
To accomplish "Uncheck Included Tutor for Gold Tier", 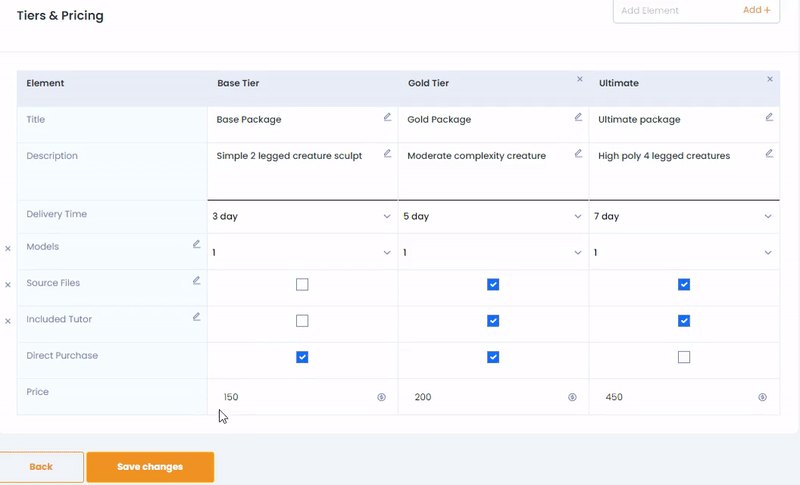I will (x=493, y=321).
